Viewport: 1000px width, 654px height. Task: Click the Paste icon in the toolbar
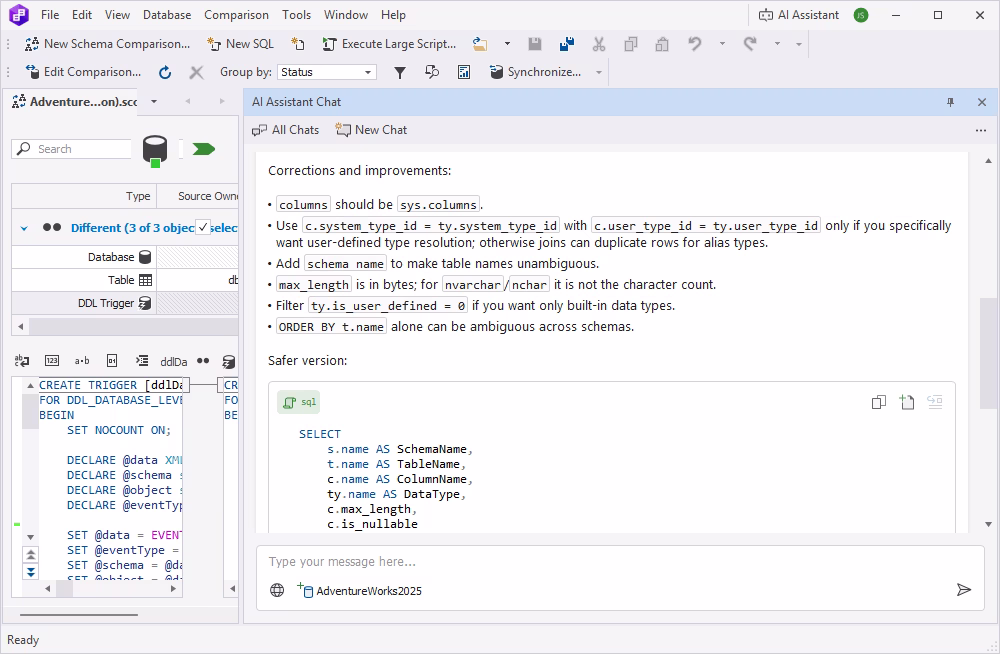coord(663,44)
